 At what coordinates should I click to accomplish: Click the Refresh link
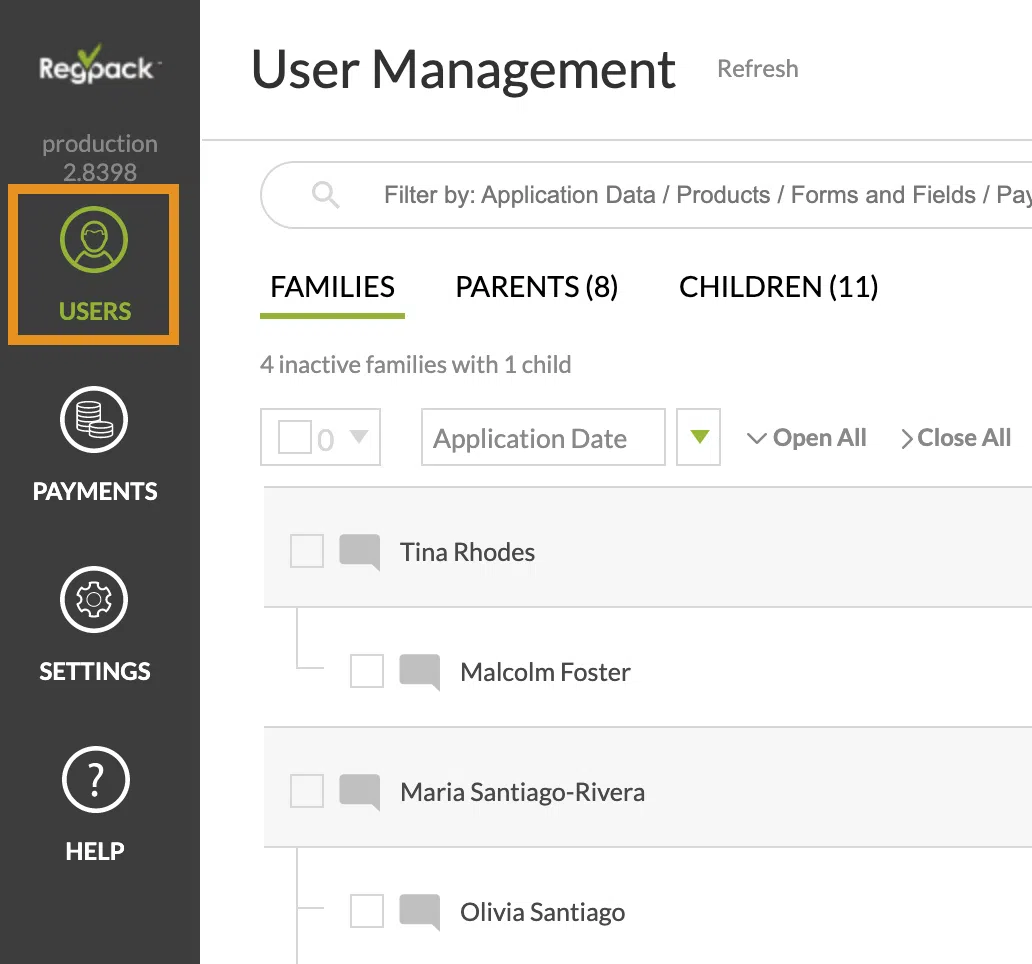757,69
